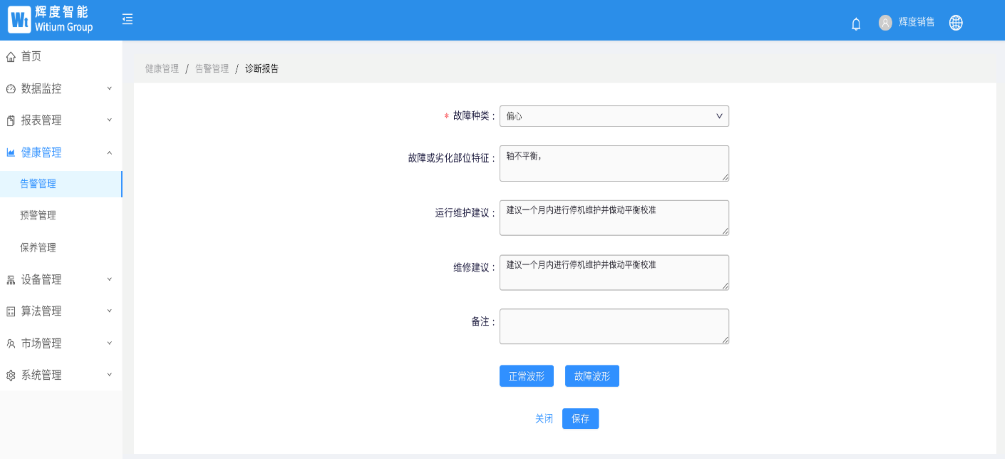The width and height of the screenshot is (1005, 459).
Task: Open the notification bell
Action: (856, 23)
